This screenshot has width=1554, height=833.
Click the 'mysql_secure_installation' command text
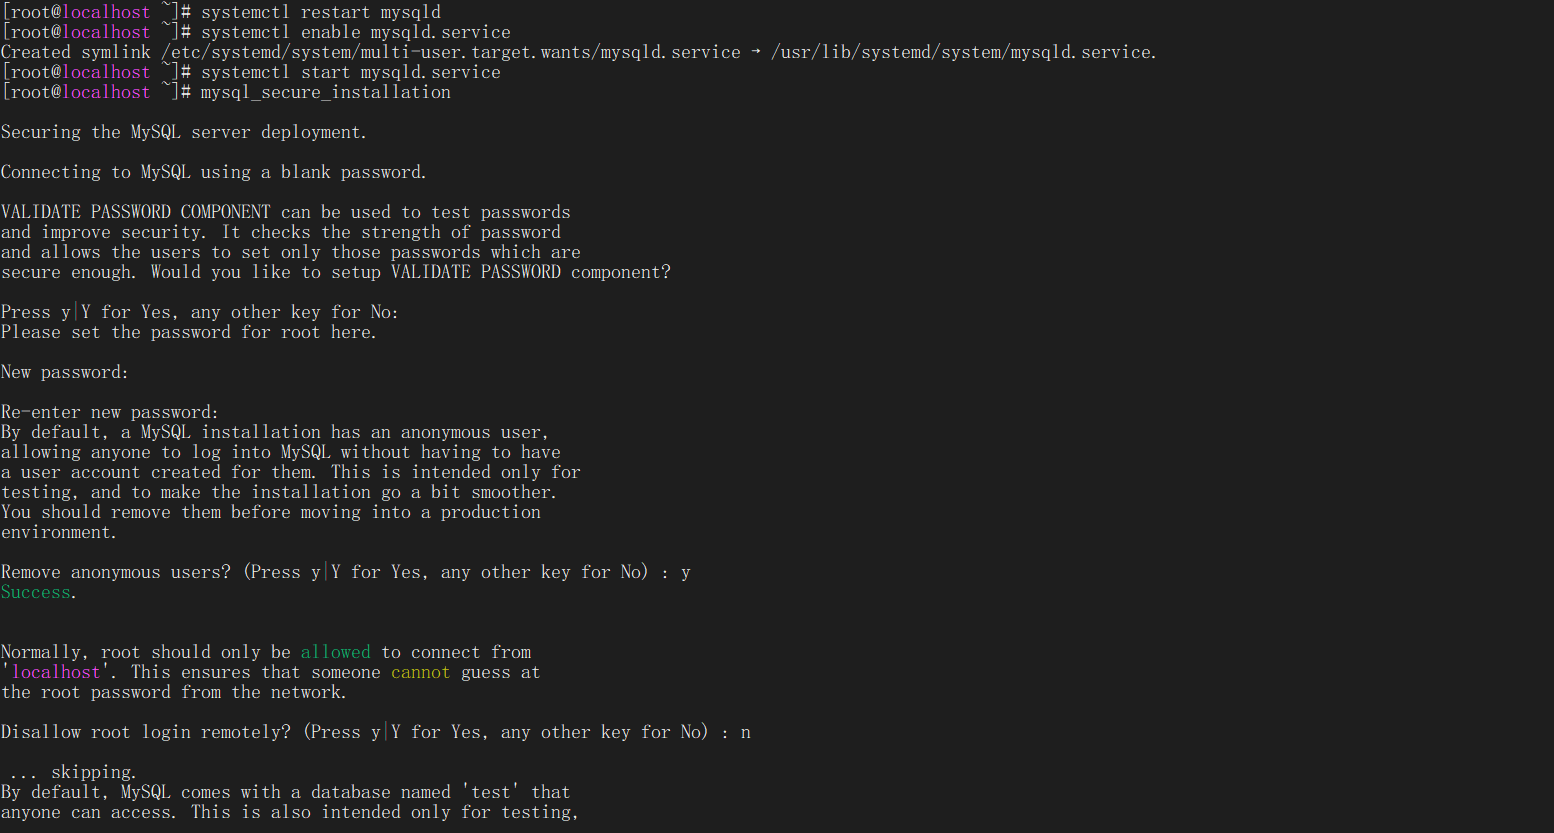(325, 92)
